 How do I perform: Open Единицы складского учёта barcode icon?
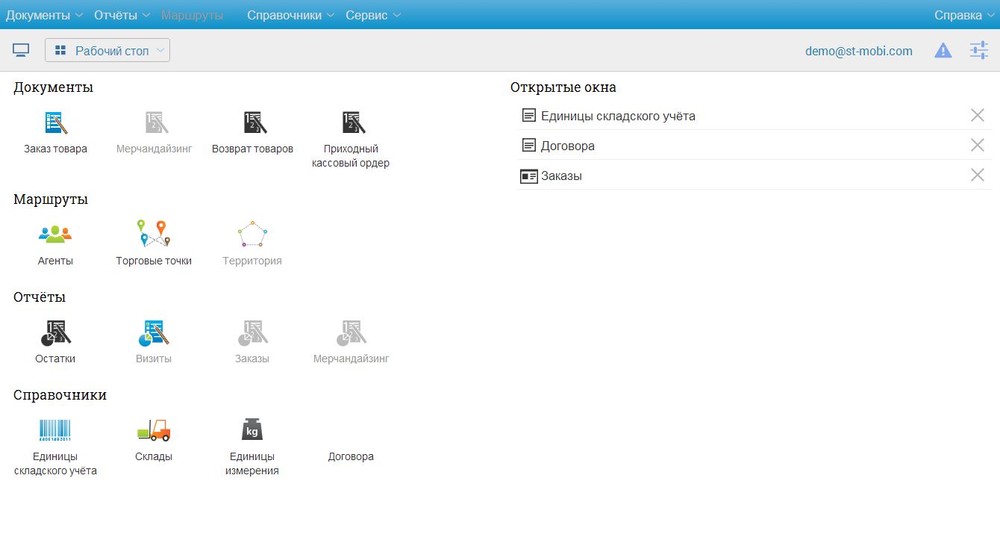tap(55, 430)
